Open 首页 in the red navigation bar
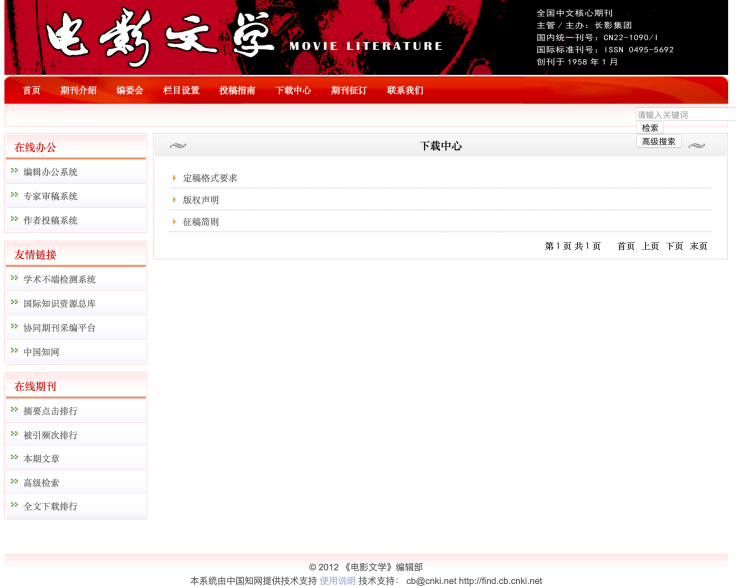The width and height of the screenshot is (736, 586). click(32, 90)
